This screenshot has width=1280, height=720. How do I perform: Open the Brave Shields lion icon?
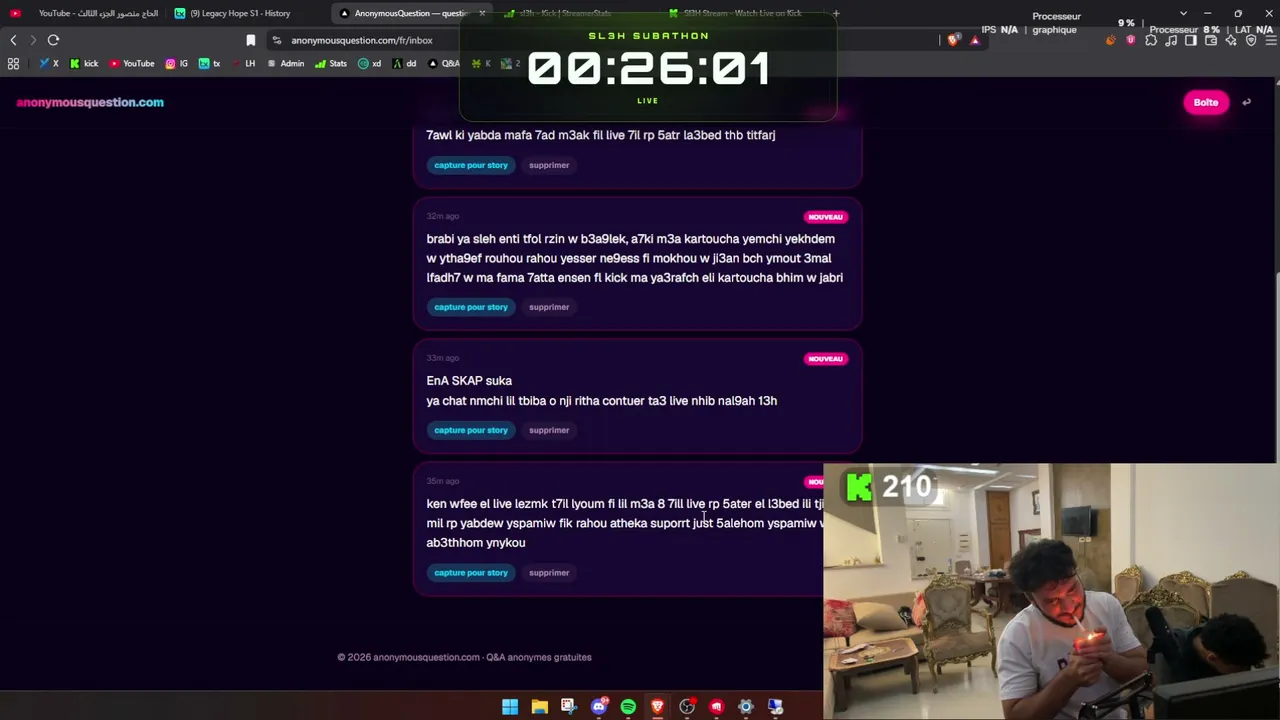(x=954, y=40)
